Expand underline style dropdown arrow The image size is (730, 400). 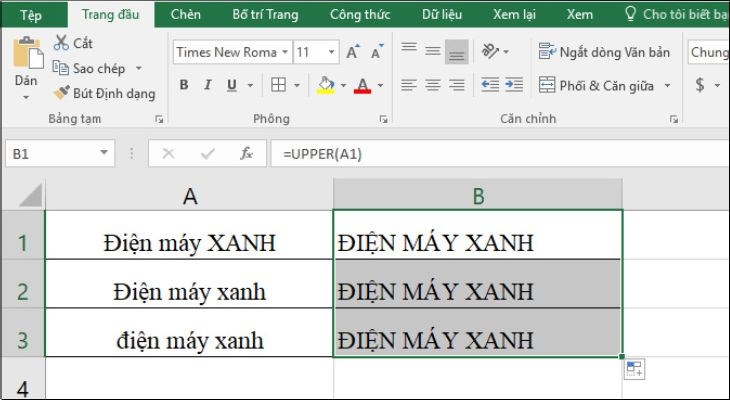point(250,85)
